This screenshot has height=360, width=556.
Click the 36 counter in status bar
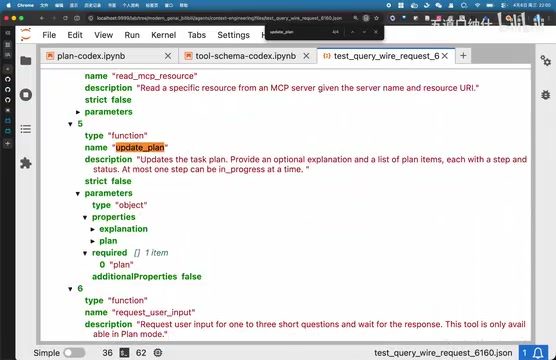pyautogui.click(x=107, y=353)
